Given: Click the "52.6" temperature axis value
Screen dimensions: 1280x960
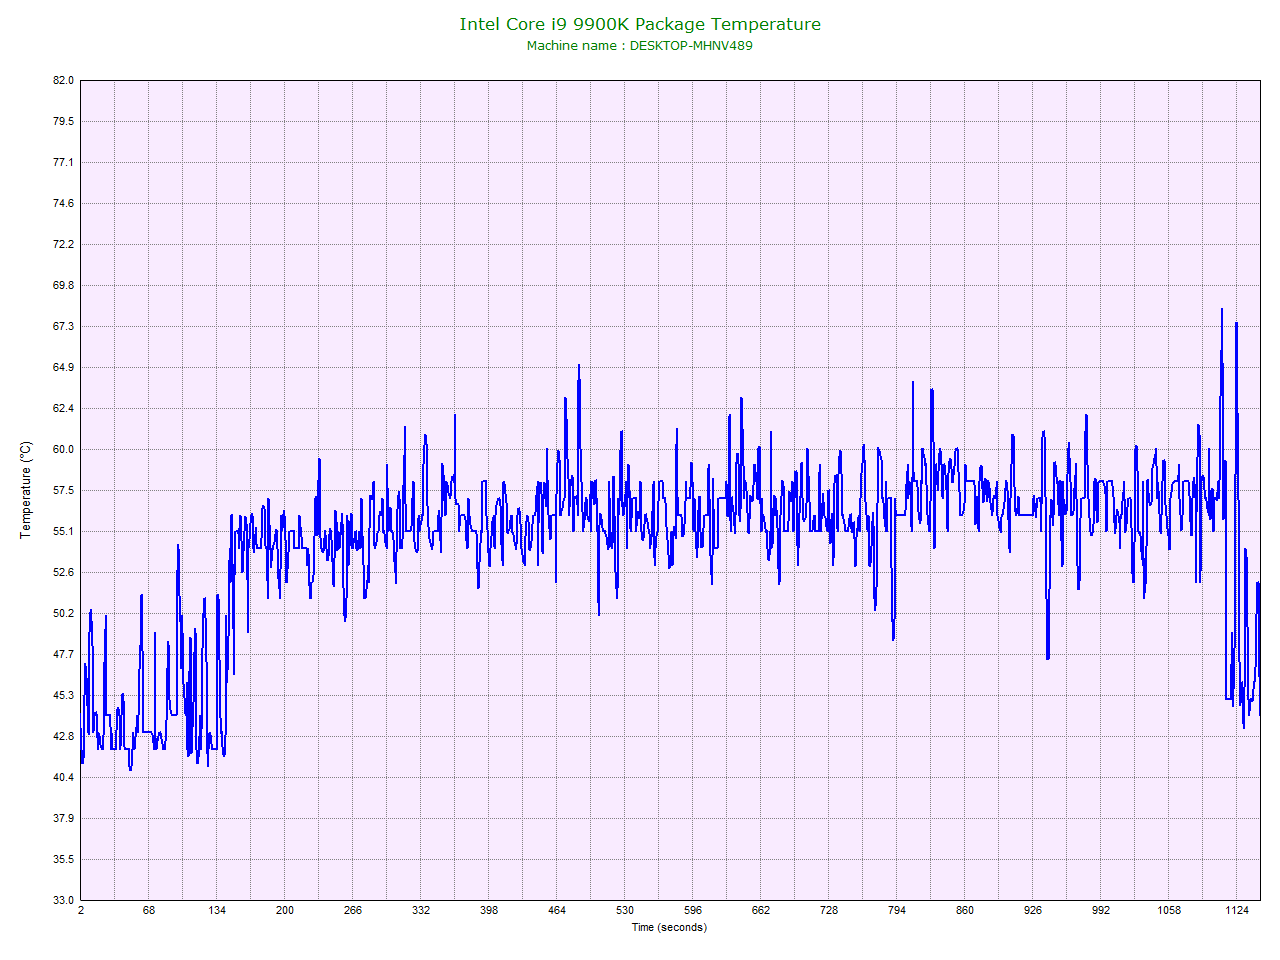Looking at the screenshot, I should click(x=63, y=572).
